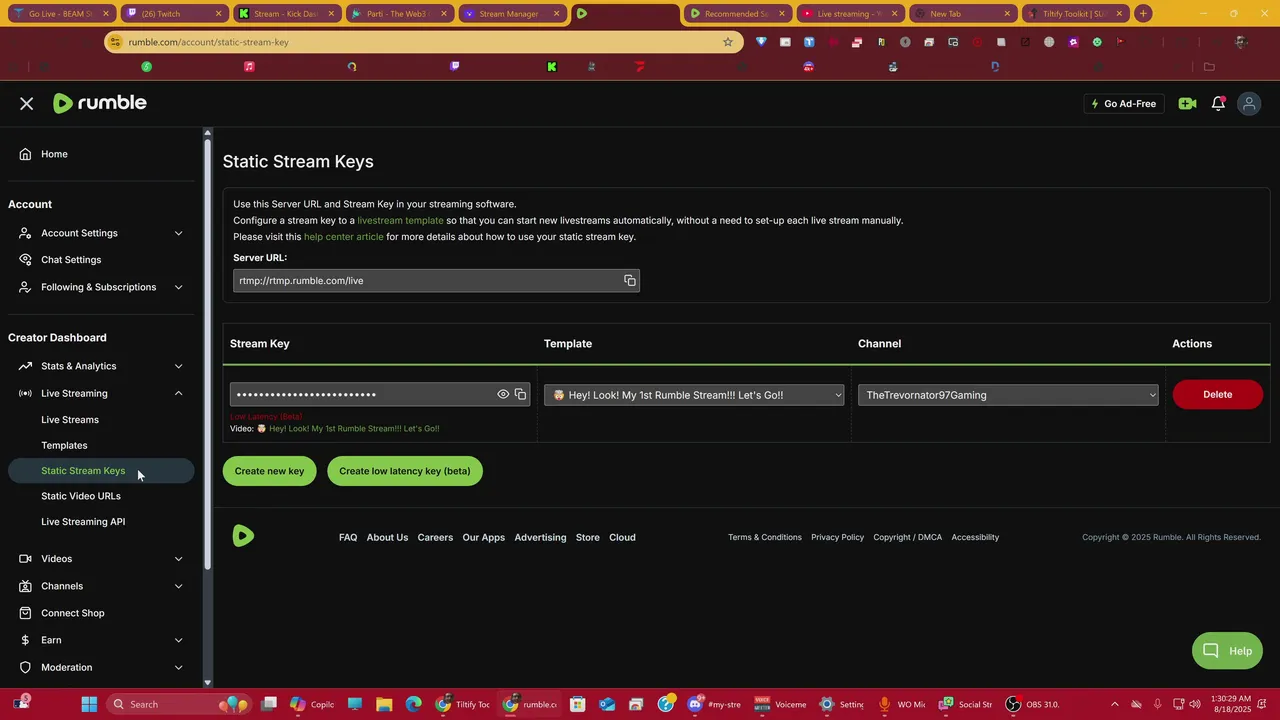Switch to the Go Live - BEAM tab
The width and height of the screenshot is (1280, 720).
(x=60, y=14)
